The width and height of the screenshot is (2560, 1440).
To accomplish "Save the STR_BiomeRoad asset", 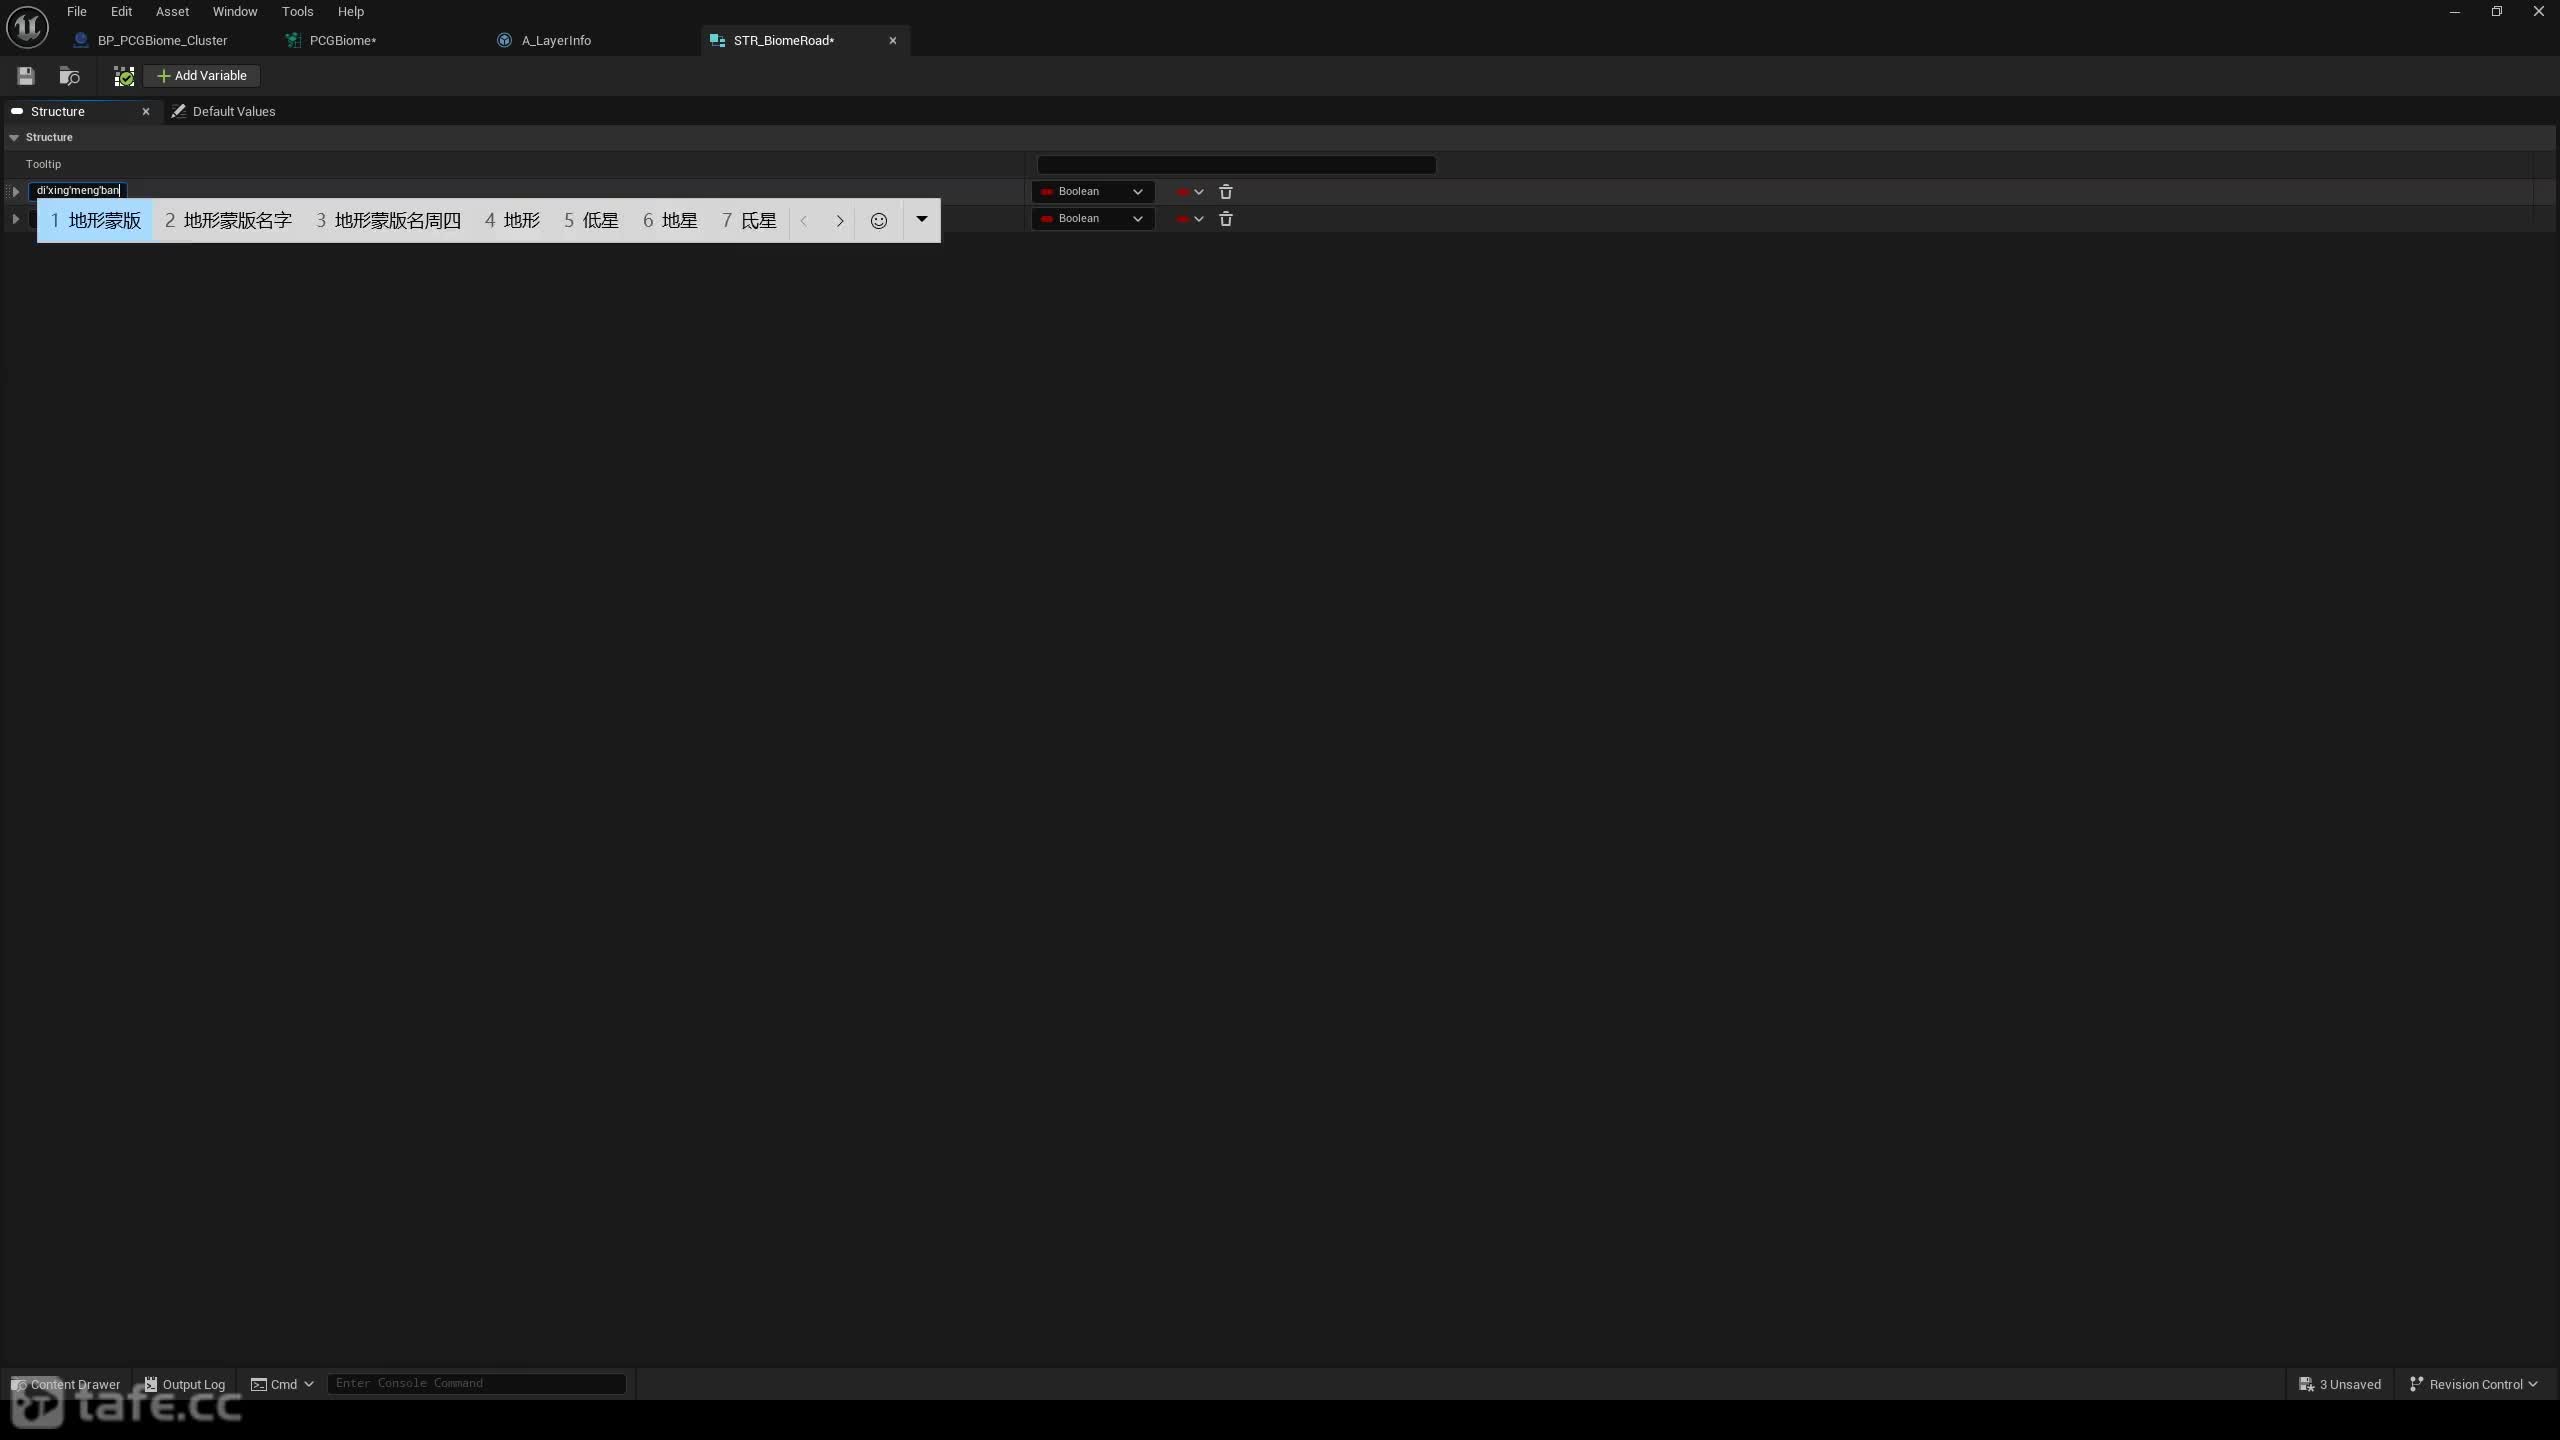I will [26, 76].
